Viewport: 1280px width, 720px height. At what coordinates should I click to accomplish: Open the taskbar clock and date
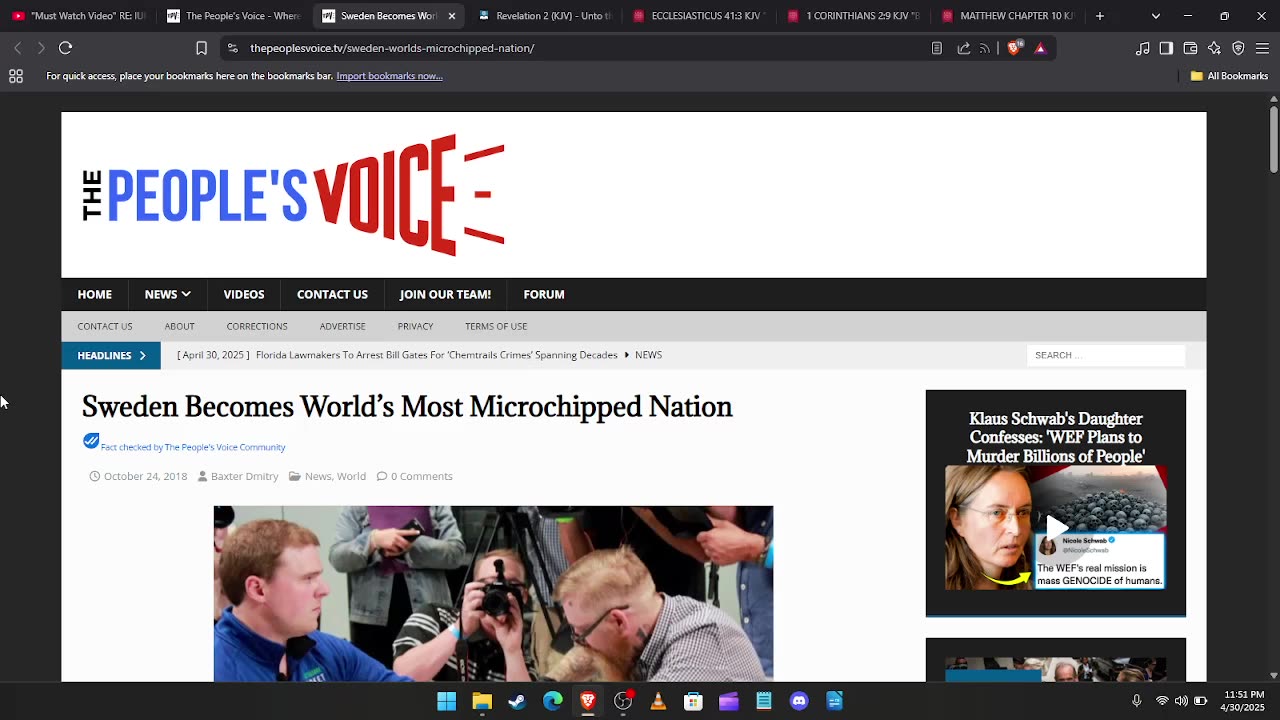click(1243, 701)
